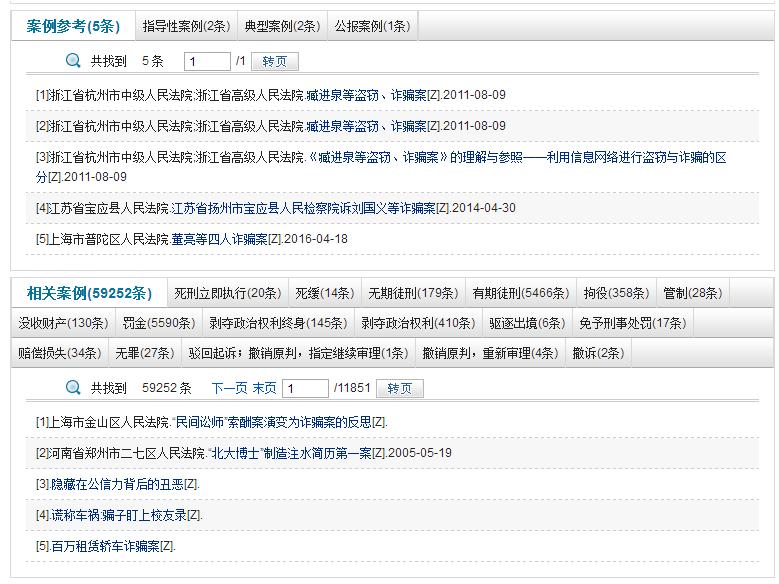Click the date 2014-04-30 in case [4]
The width and height of the screenshot is (779, 584).
click(484, 208)
